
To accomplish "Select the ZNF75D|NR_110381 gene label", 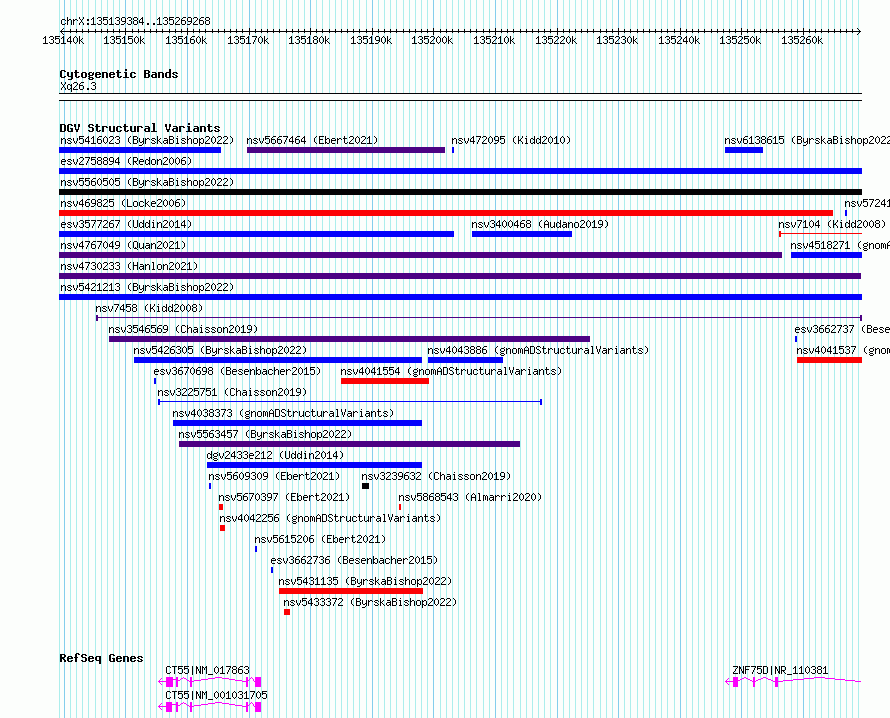I will point(780,670).
